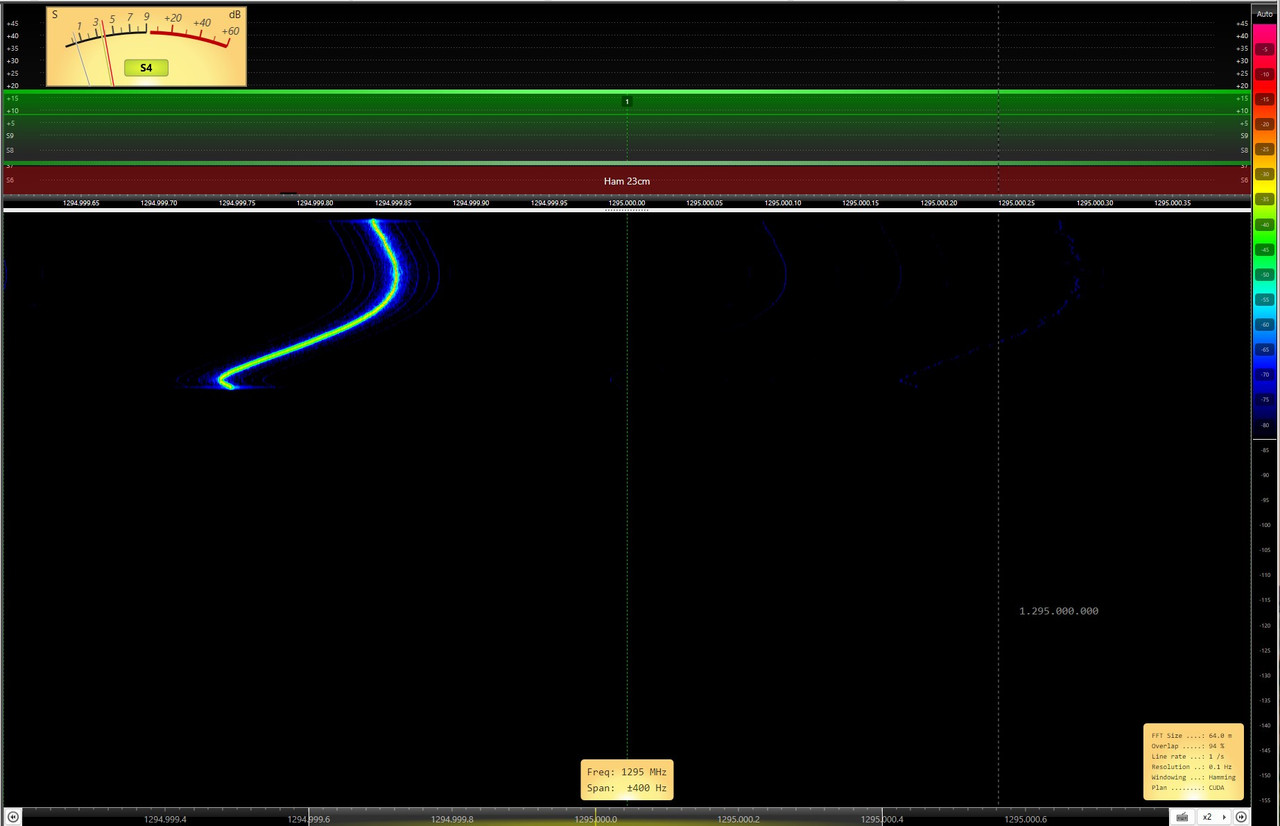Click the receiver marker labeled 1

click(627, 102)
